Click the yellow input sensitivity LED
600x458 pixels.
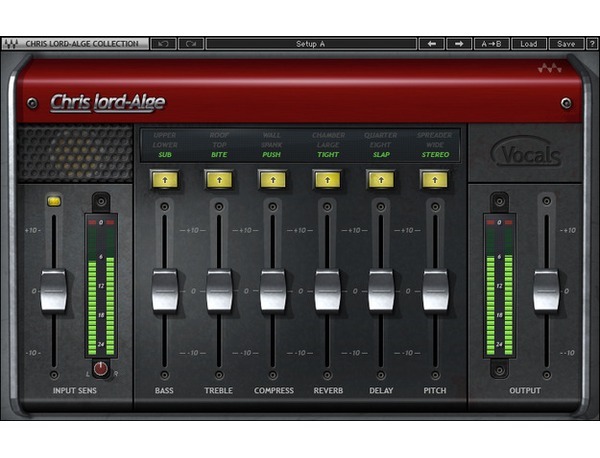(54, 201)
